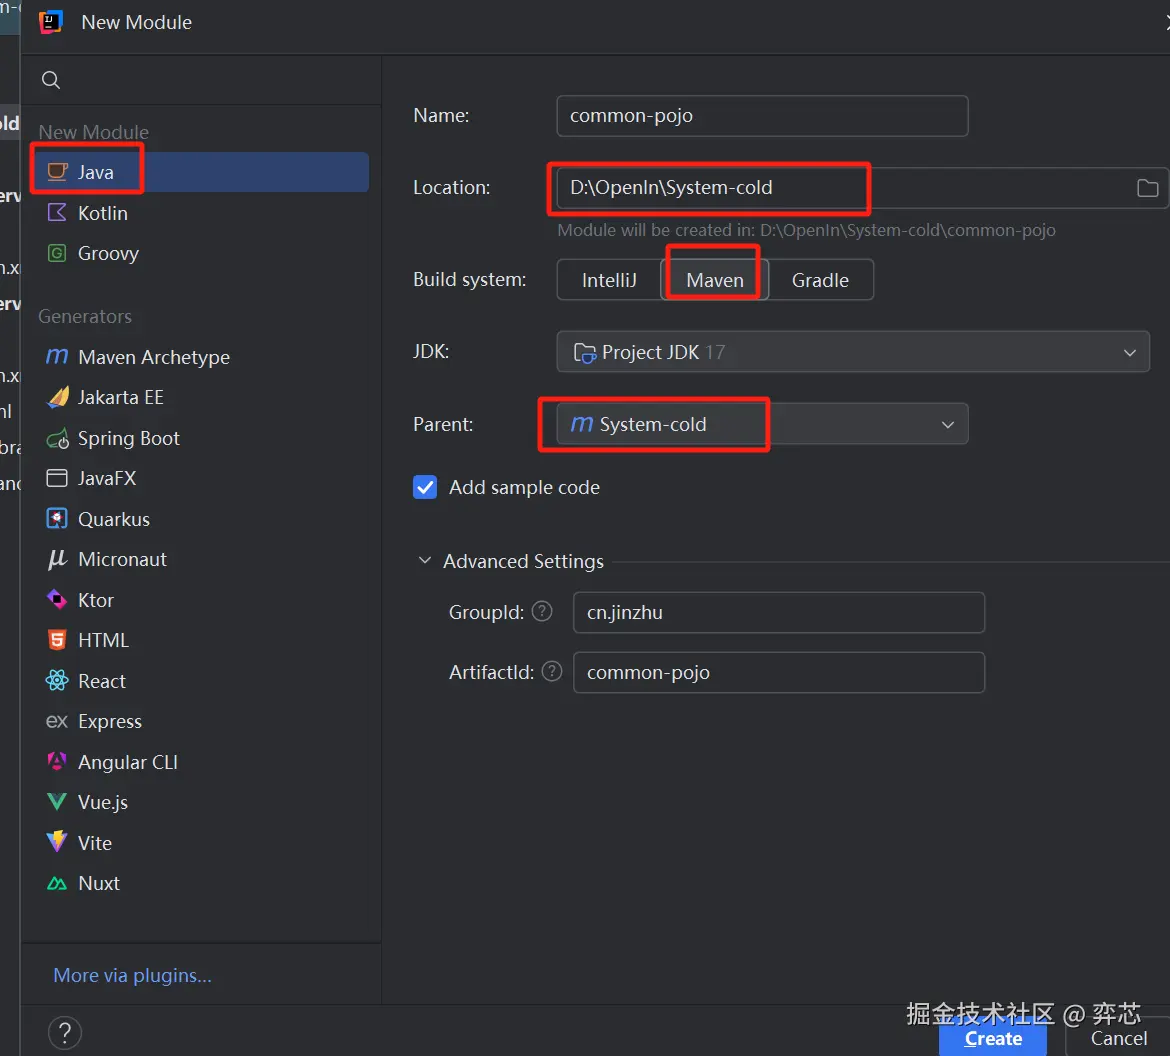Choose the Vue.js generator
This screenshot has height=1056, width=1170.
[x=203, y=802]
